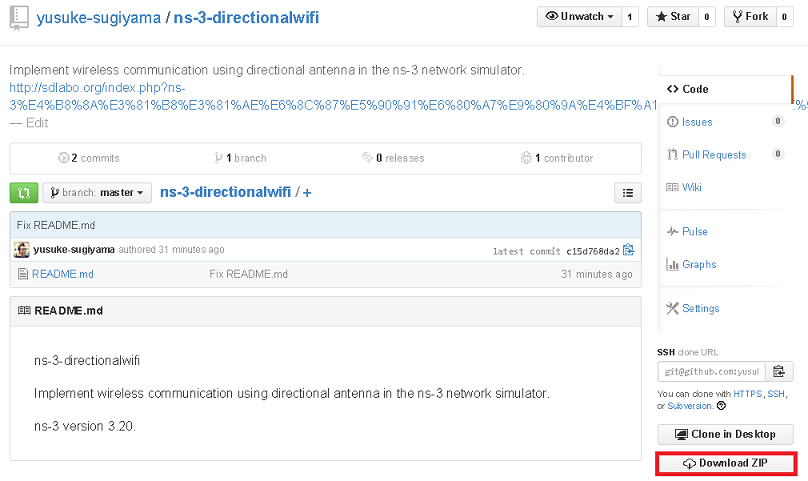Click the SSH clone URL field
The width and height of the screenshot is (808, 481).
click(711, 371)
